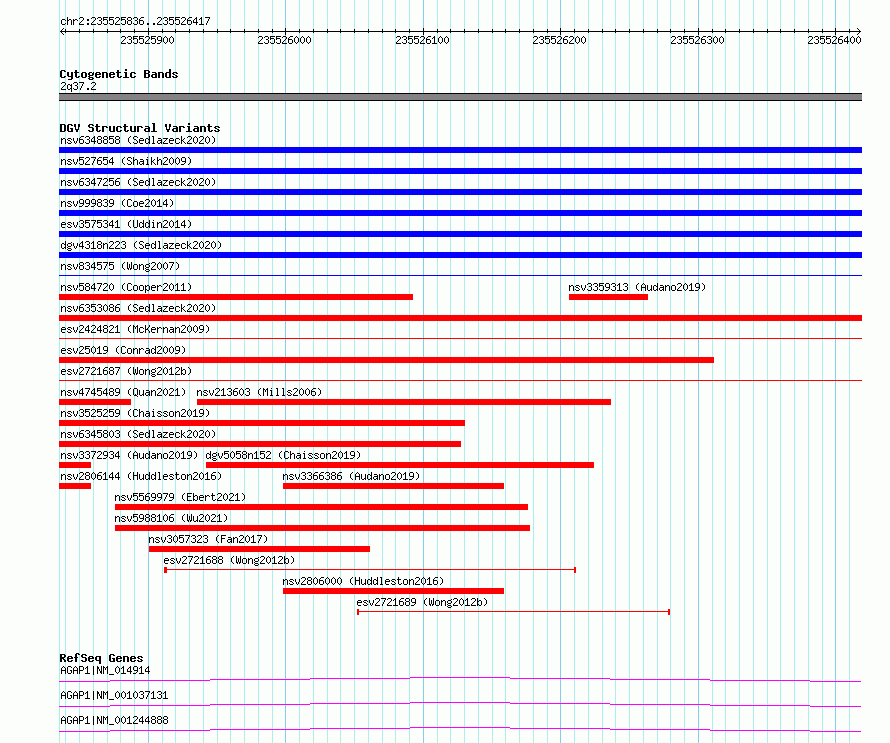Click the esv2721689 (Wong2012b) label
Image resolution: width=890 pixels, height=743 pixels.
point(422,602)
